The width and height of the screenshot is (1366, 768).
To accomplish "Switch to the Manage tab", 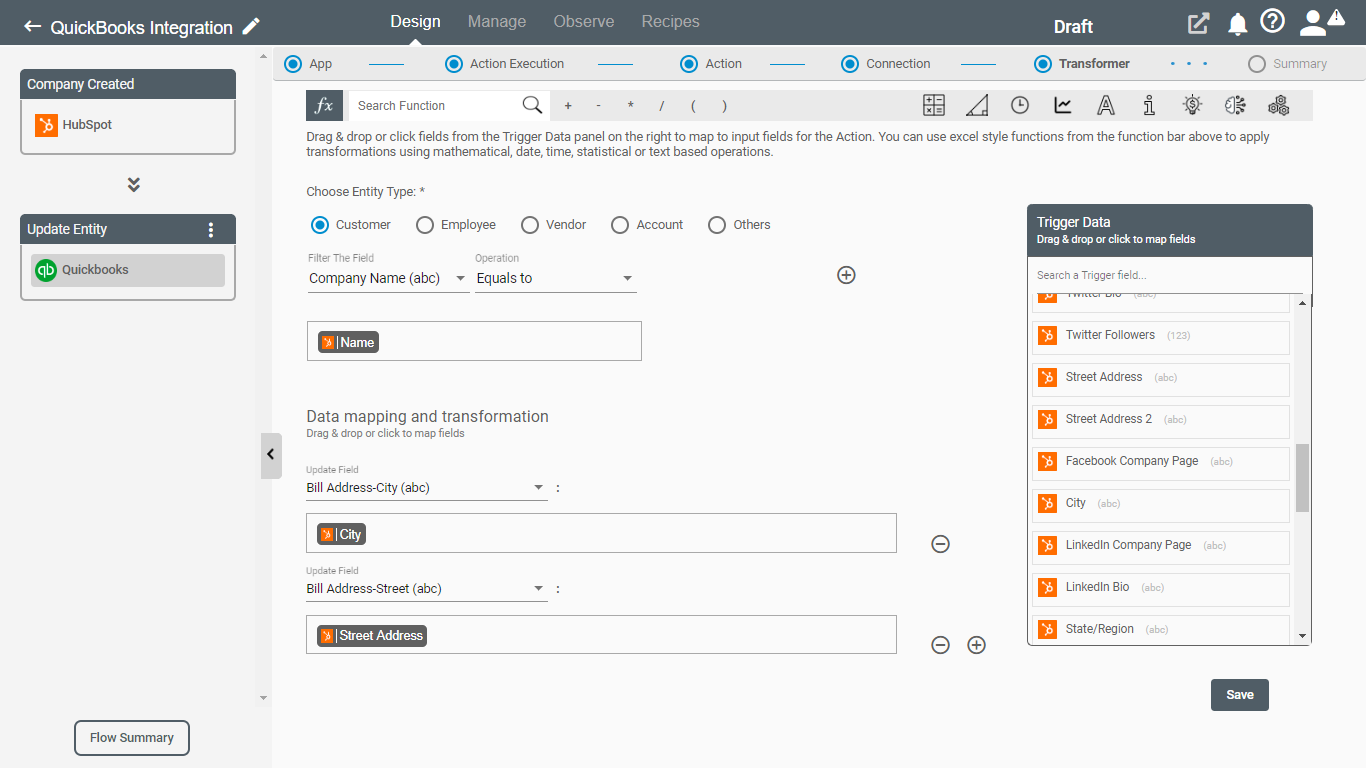I will click(x=497, y=22).
